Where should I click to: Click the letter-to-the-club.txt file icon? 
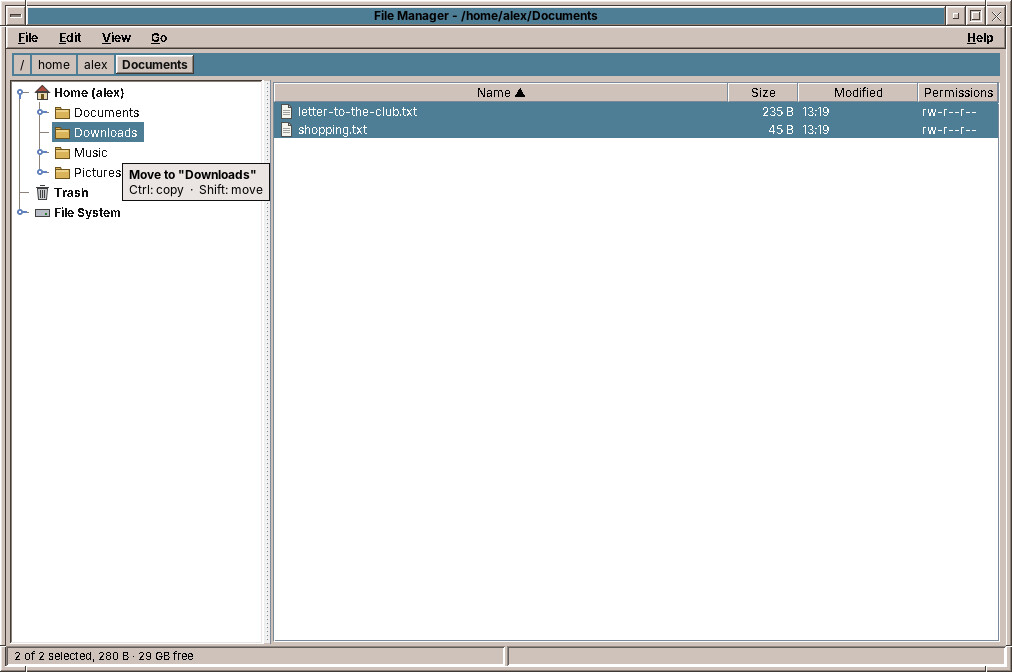coord(287,112)
